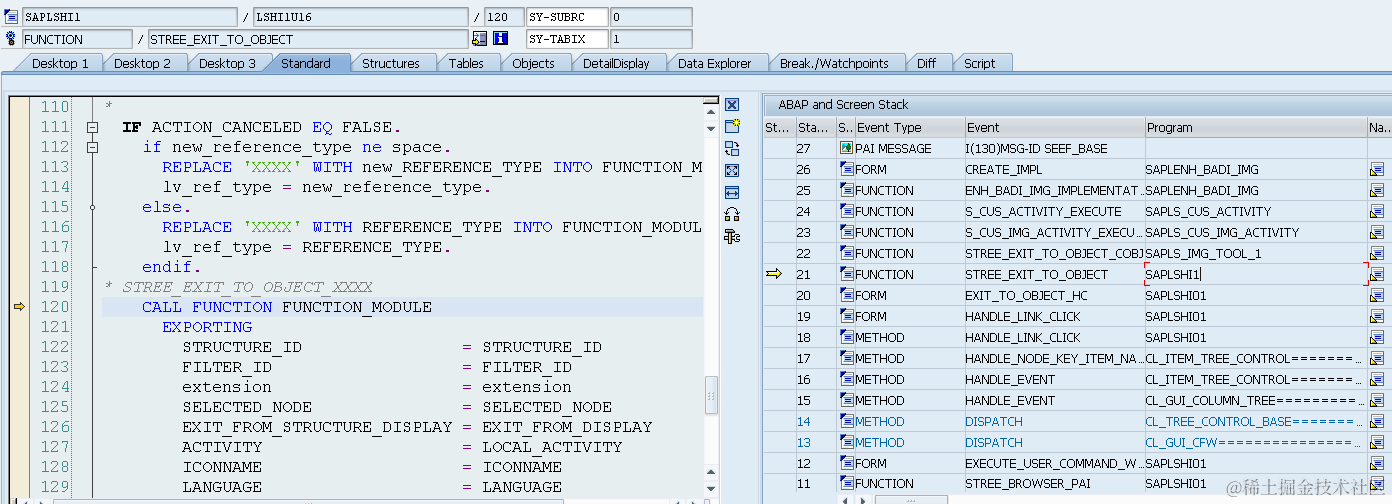Click the source icon in CREATE_IMPL row
The width and height of the screenshot is (1392, 504).
tap(846, 169)
